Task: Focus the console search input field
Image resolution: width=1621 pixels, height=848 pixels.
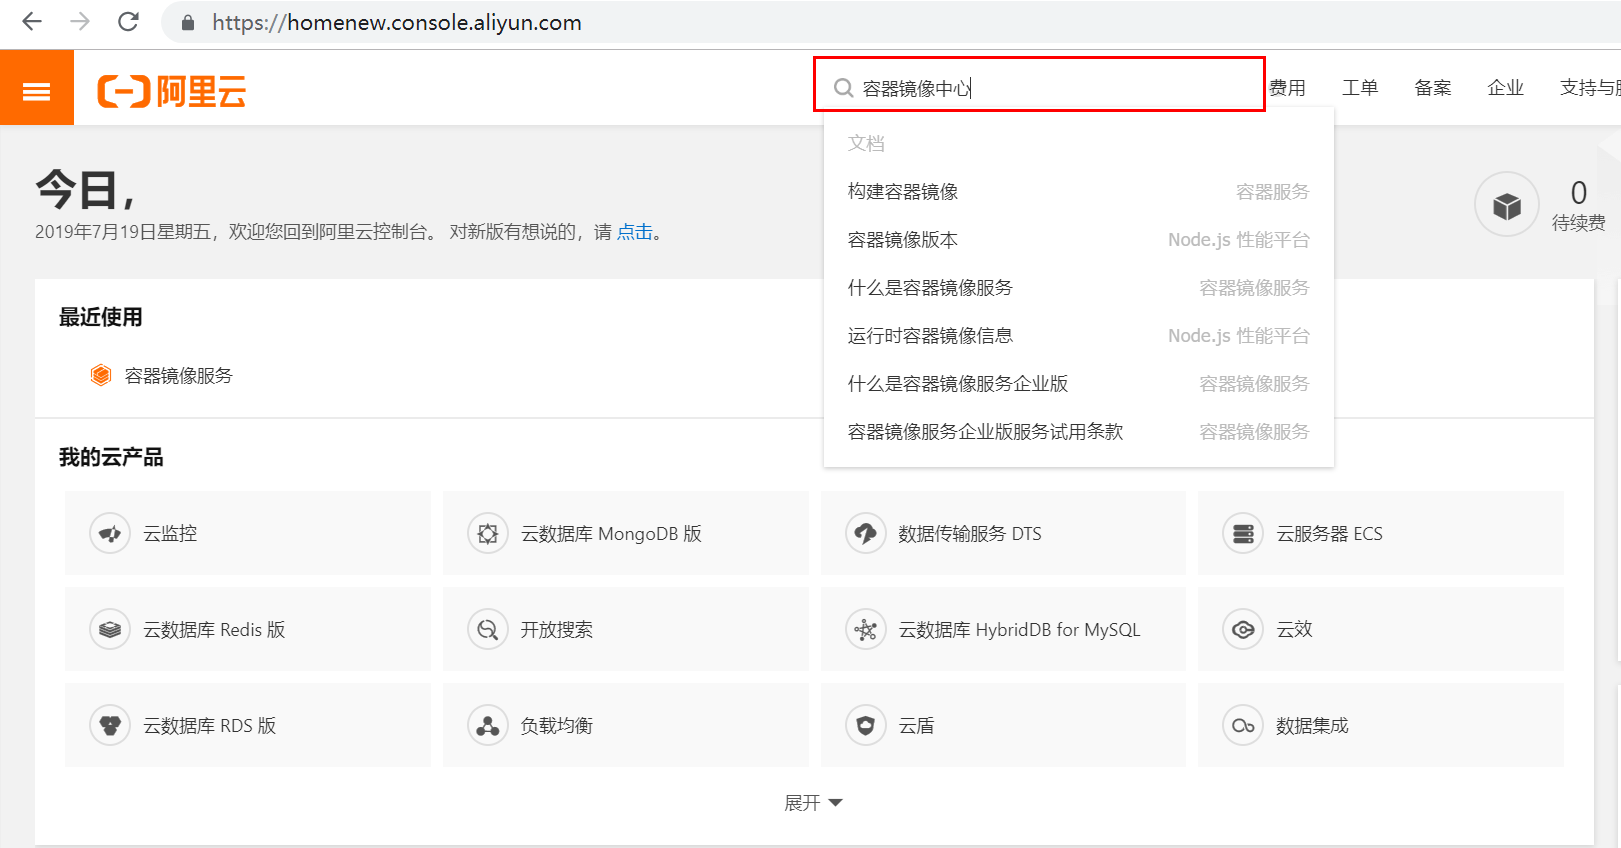Action: click(1040, 84)
